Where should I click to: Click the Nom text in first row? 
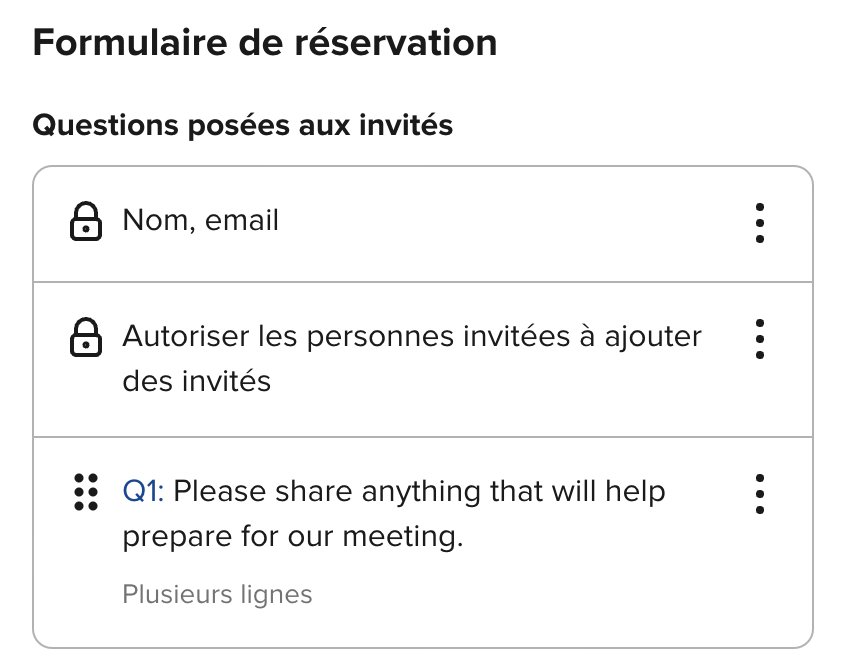154,220
